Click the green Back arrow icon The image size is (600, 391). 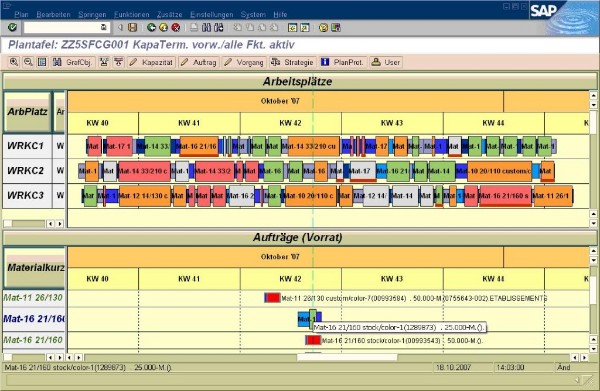pos(152,28)
